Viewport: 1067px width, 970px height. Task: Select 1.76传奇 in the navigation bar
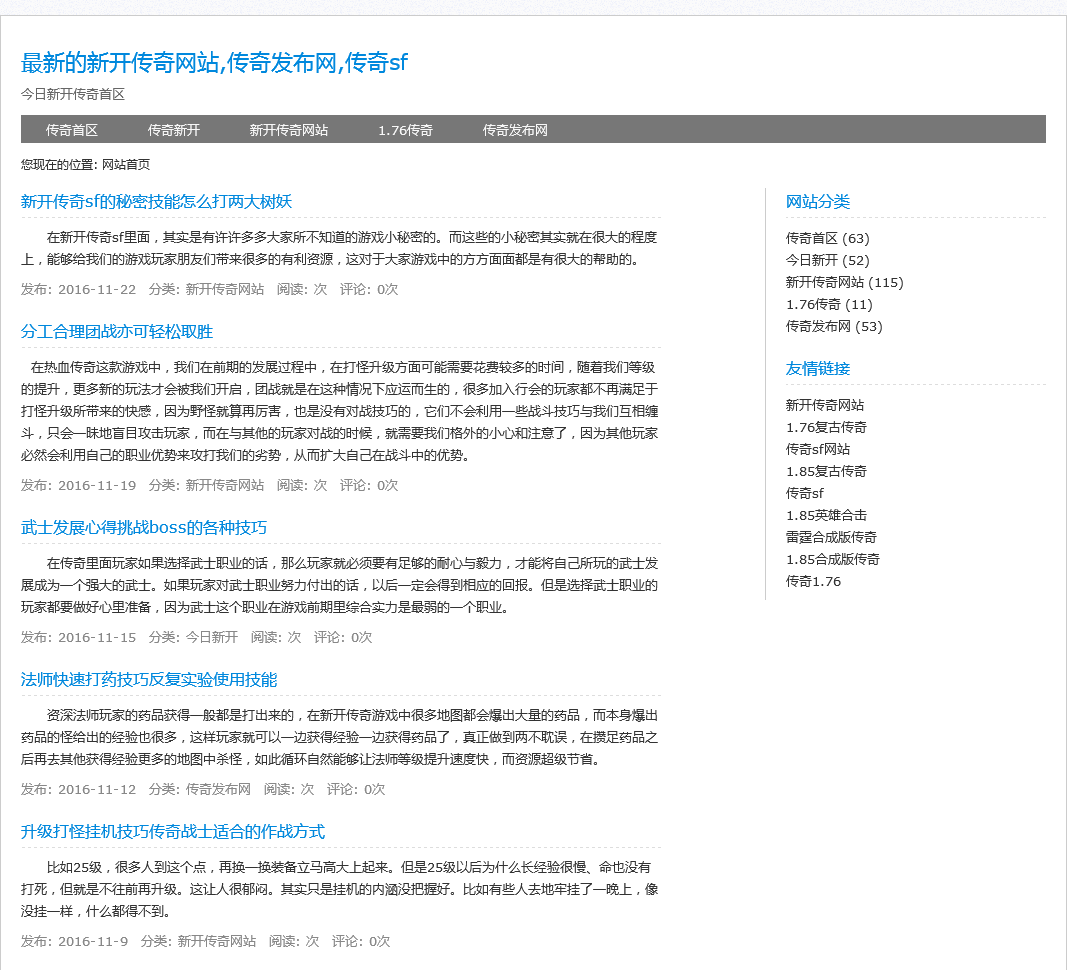tap(406, 130)
